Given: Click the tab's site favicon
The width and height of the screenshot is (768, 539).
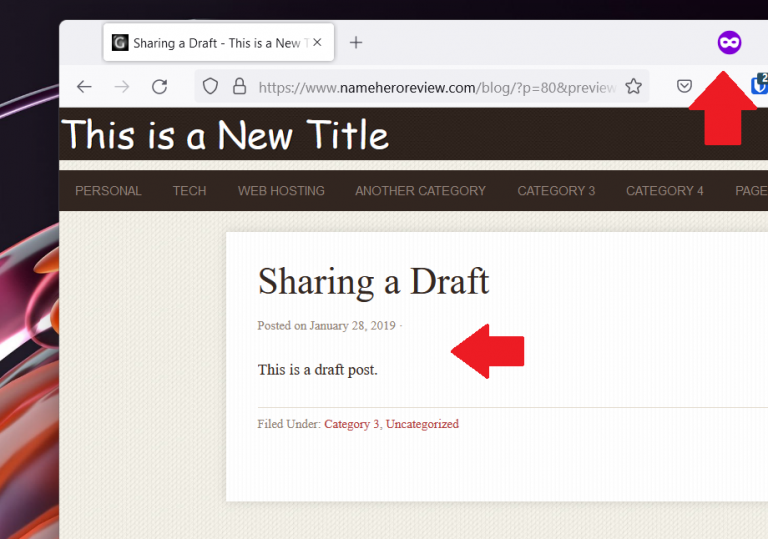Looking at the screenshot, I should tap(120, 43).
